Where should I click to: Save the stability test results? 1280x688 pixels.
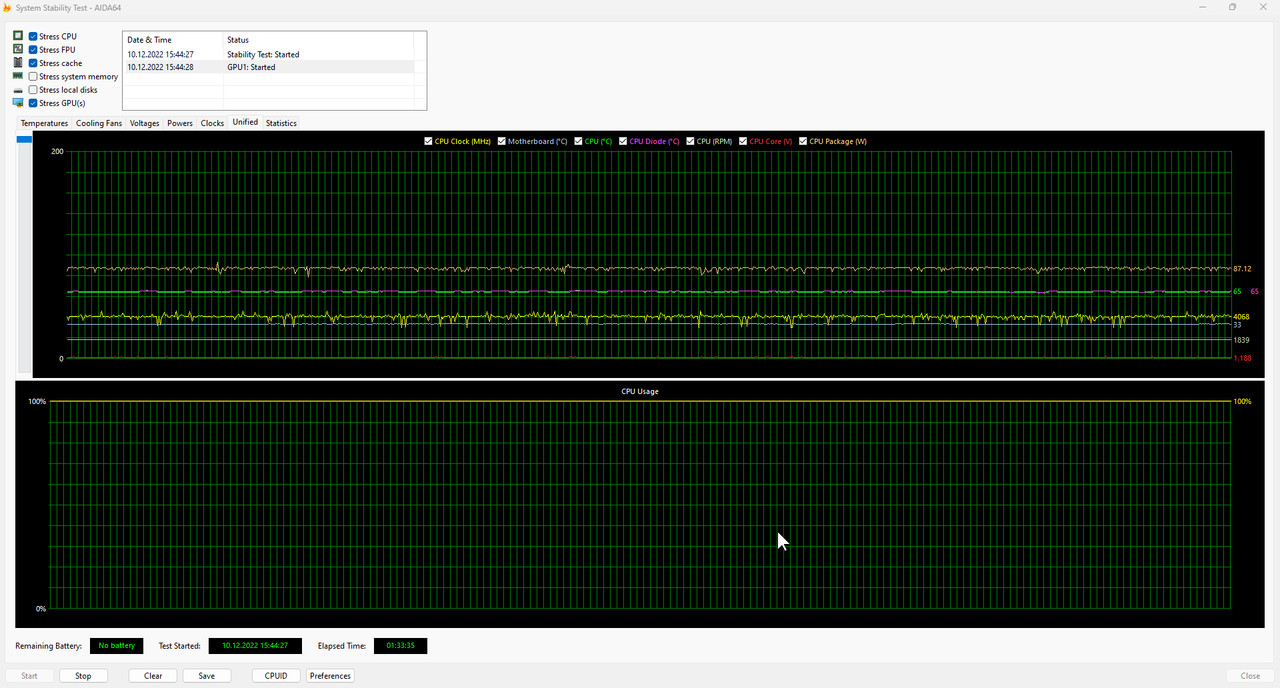point(206,676)
